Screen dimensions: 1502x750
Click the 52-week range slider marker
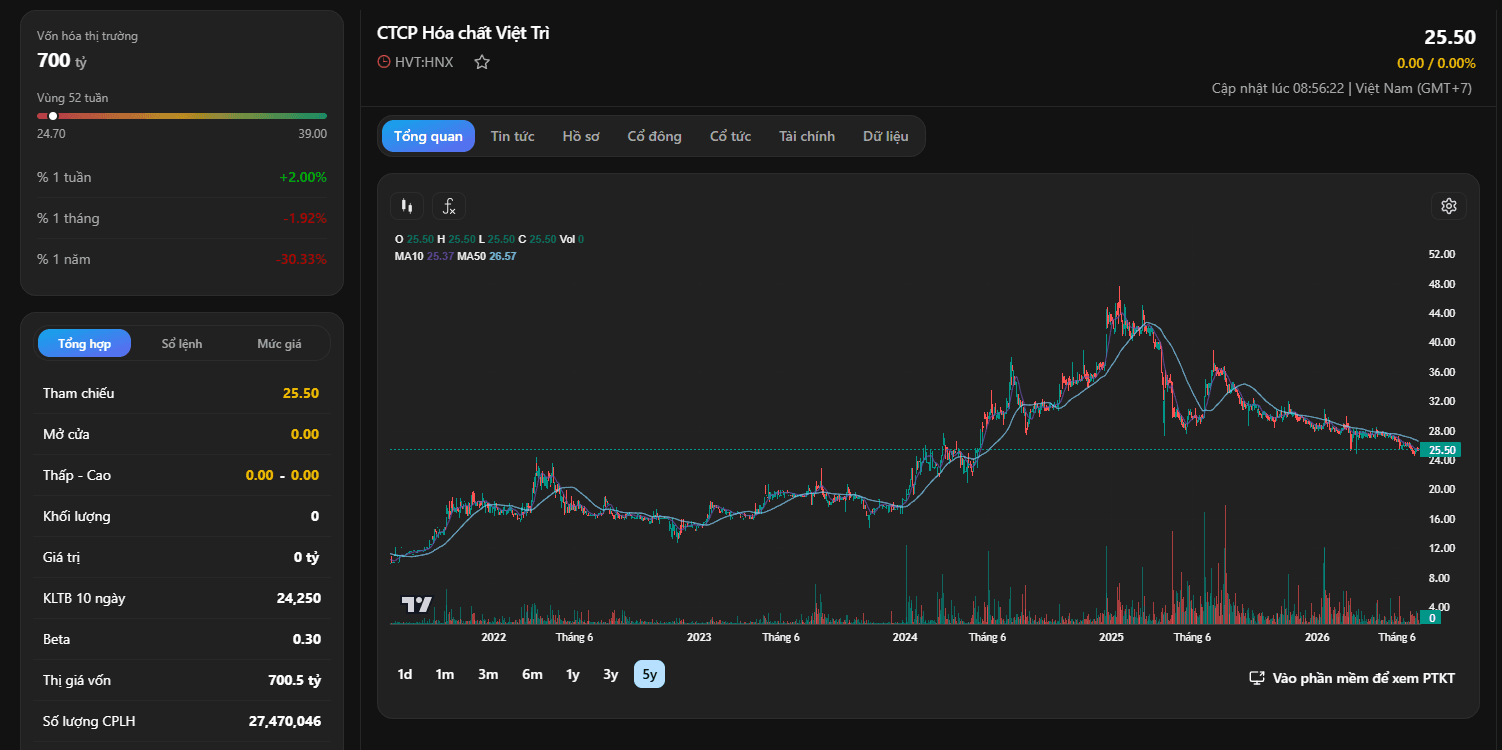(x=53, y=116)
